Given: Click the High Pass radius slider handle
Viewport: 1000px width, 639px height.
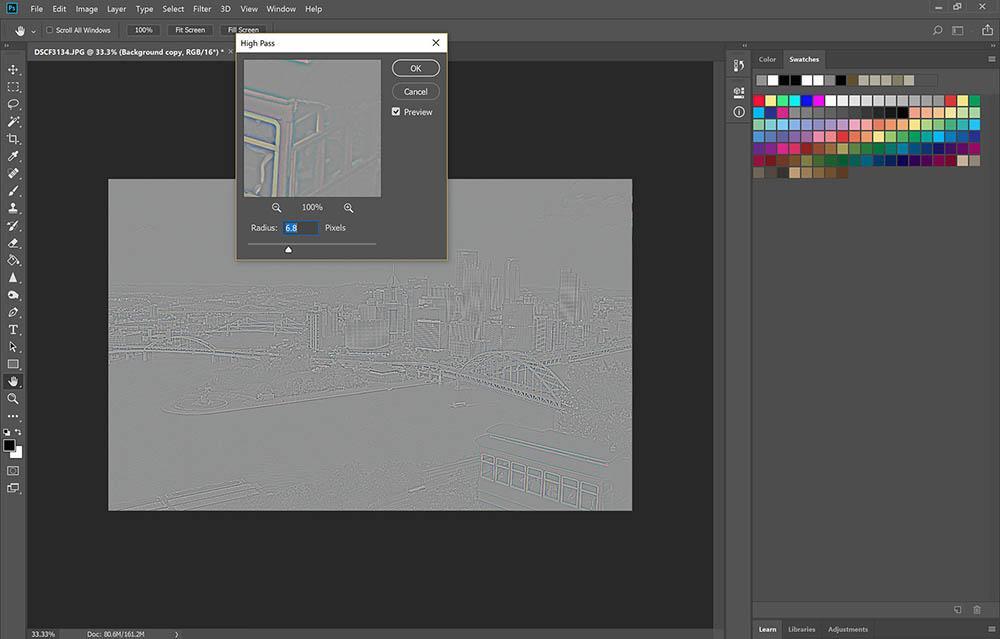Looking at the screenshot, I should [288, 249].
